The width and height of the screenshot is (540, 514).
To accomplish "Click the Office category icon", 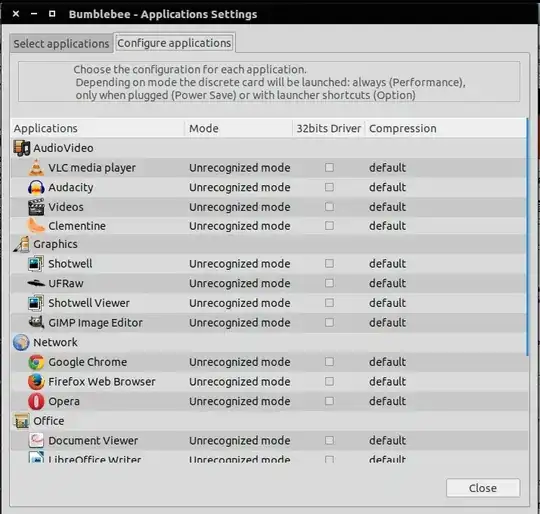I will click(x=21, y=421).
